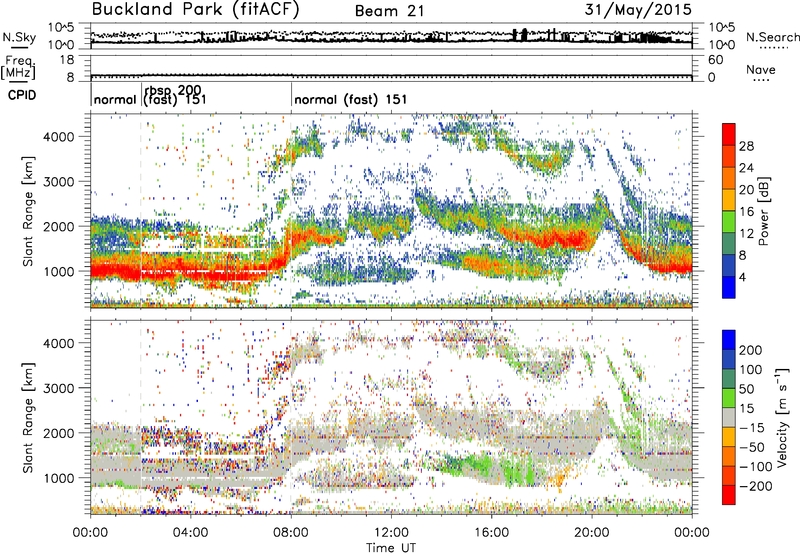The width and height of the screenshot is (800, 554).
Task: Click the 'Nave' legend label
Action: [x=760, y=69]
